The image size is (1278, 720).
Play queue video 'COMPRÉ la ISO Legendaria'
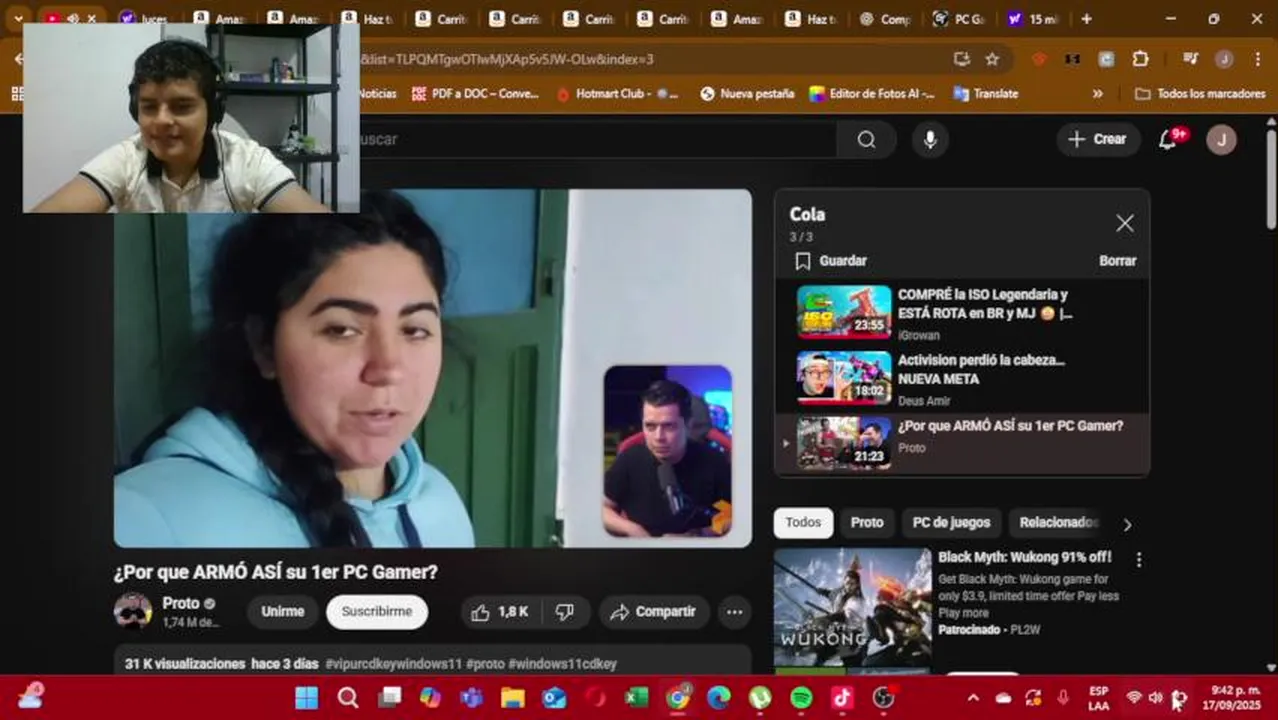point(962,312)
